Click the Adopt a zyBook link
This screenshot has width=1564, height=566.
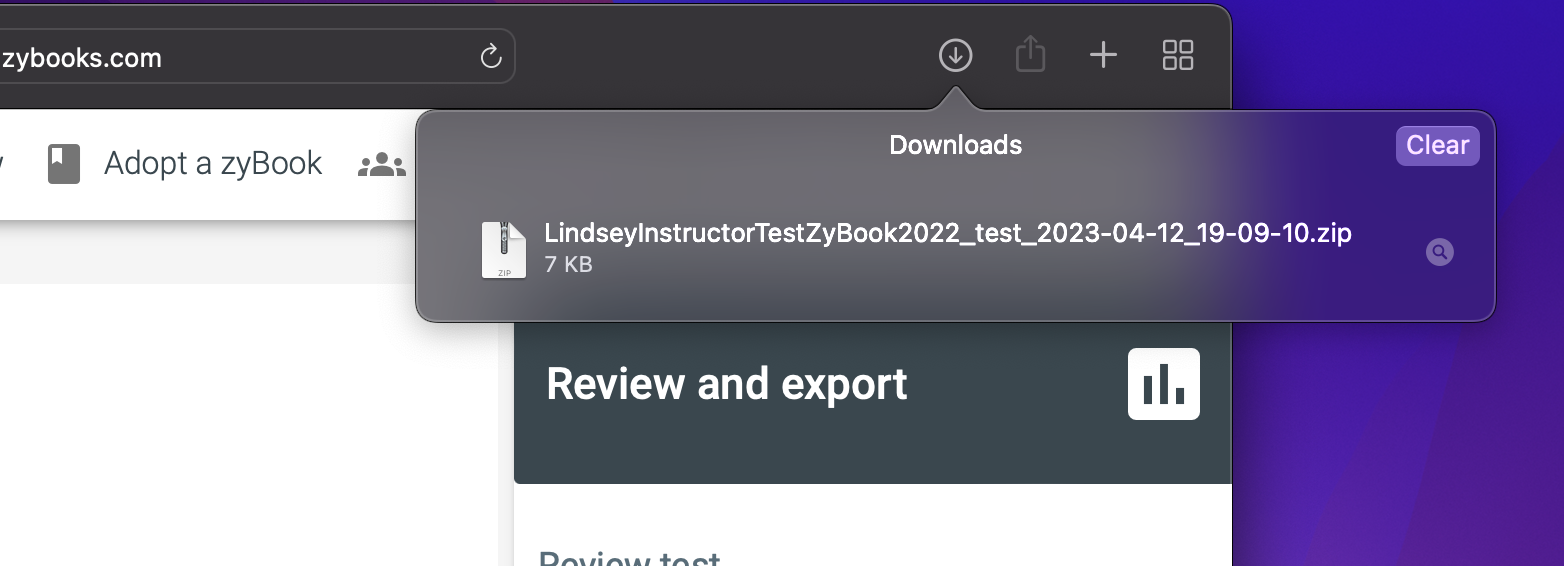click(213, 163)
